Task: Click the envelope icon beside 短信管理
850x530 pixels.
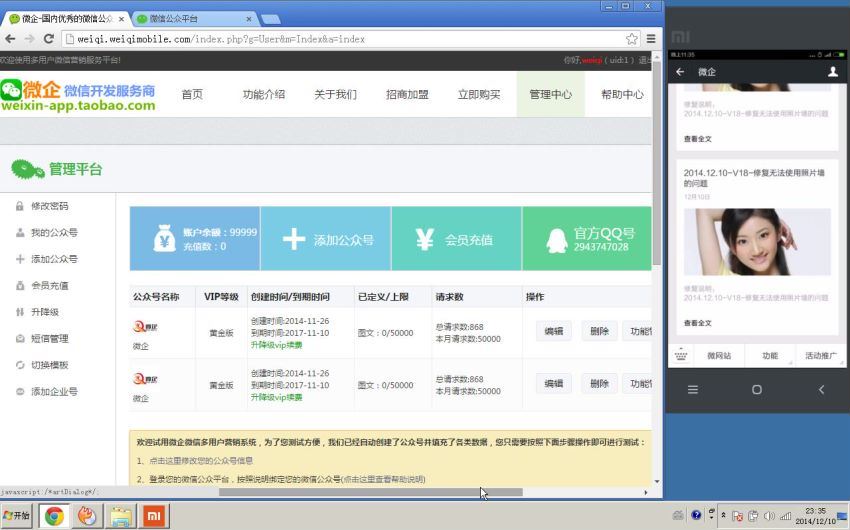Action: coord(20,339)
